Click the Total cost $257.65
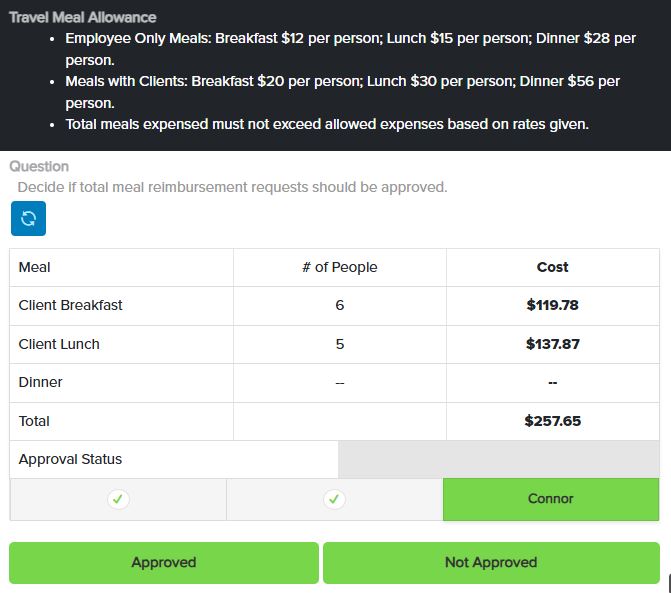671x593 pixels. [x=552, y=421]
